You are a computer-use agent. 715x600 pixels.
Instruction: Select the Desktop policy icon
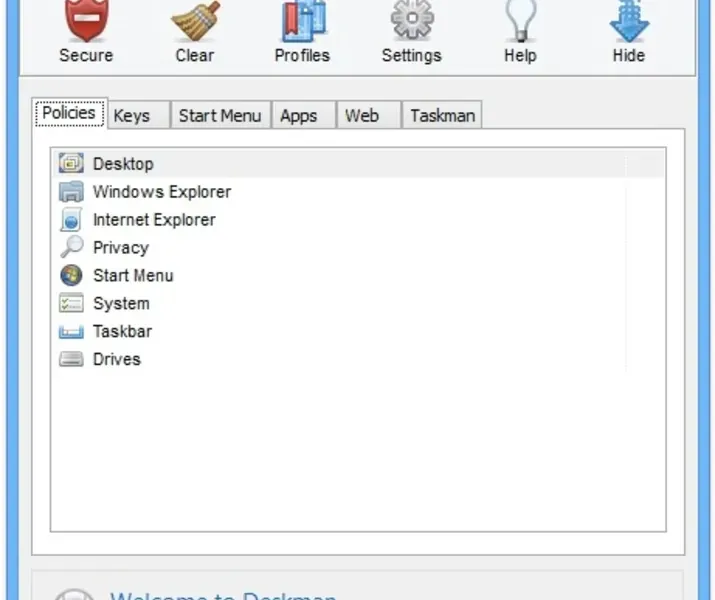coord(71,163)
